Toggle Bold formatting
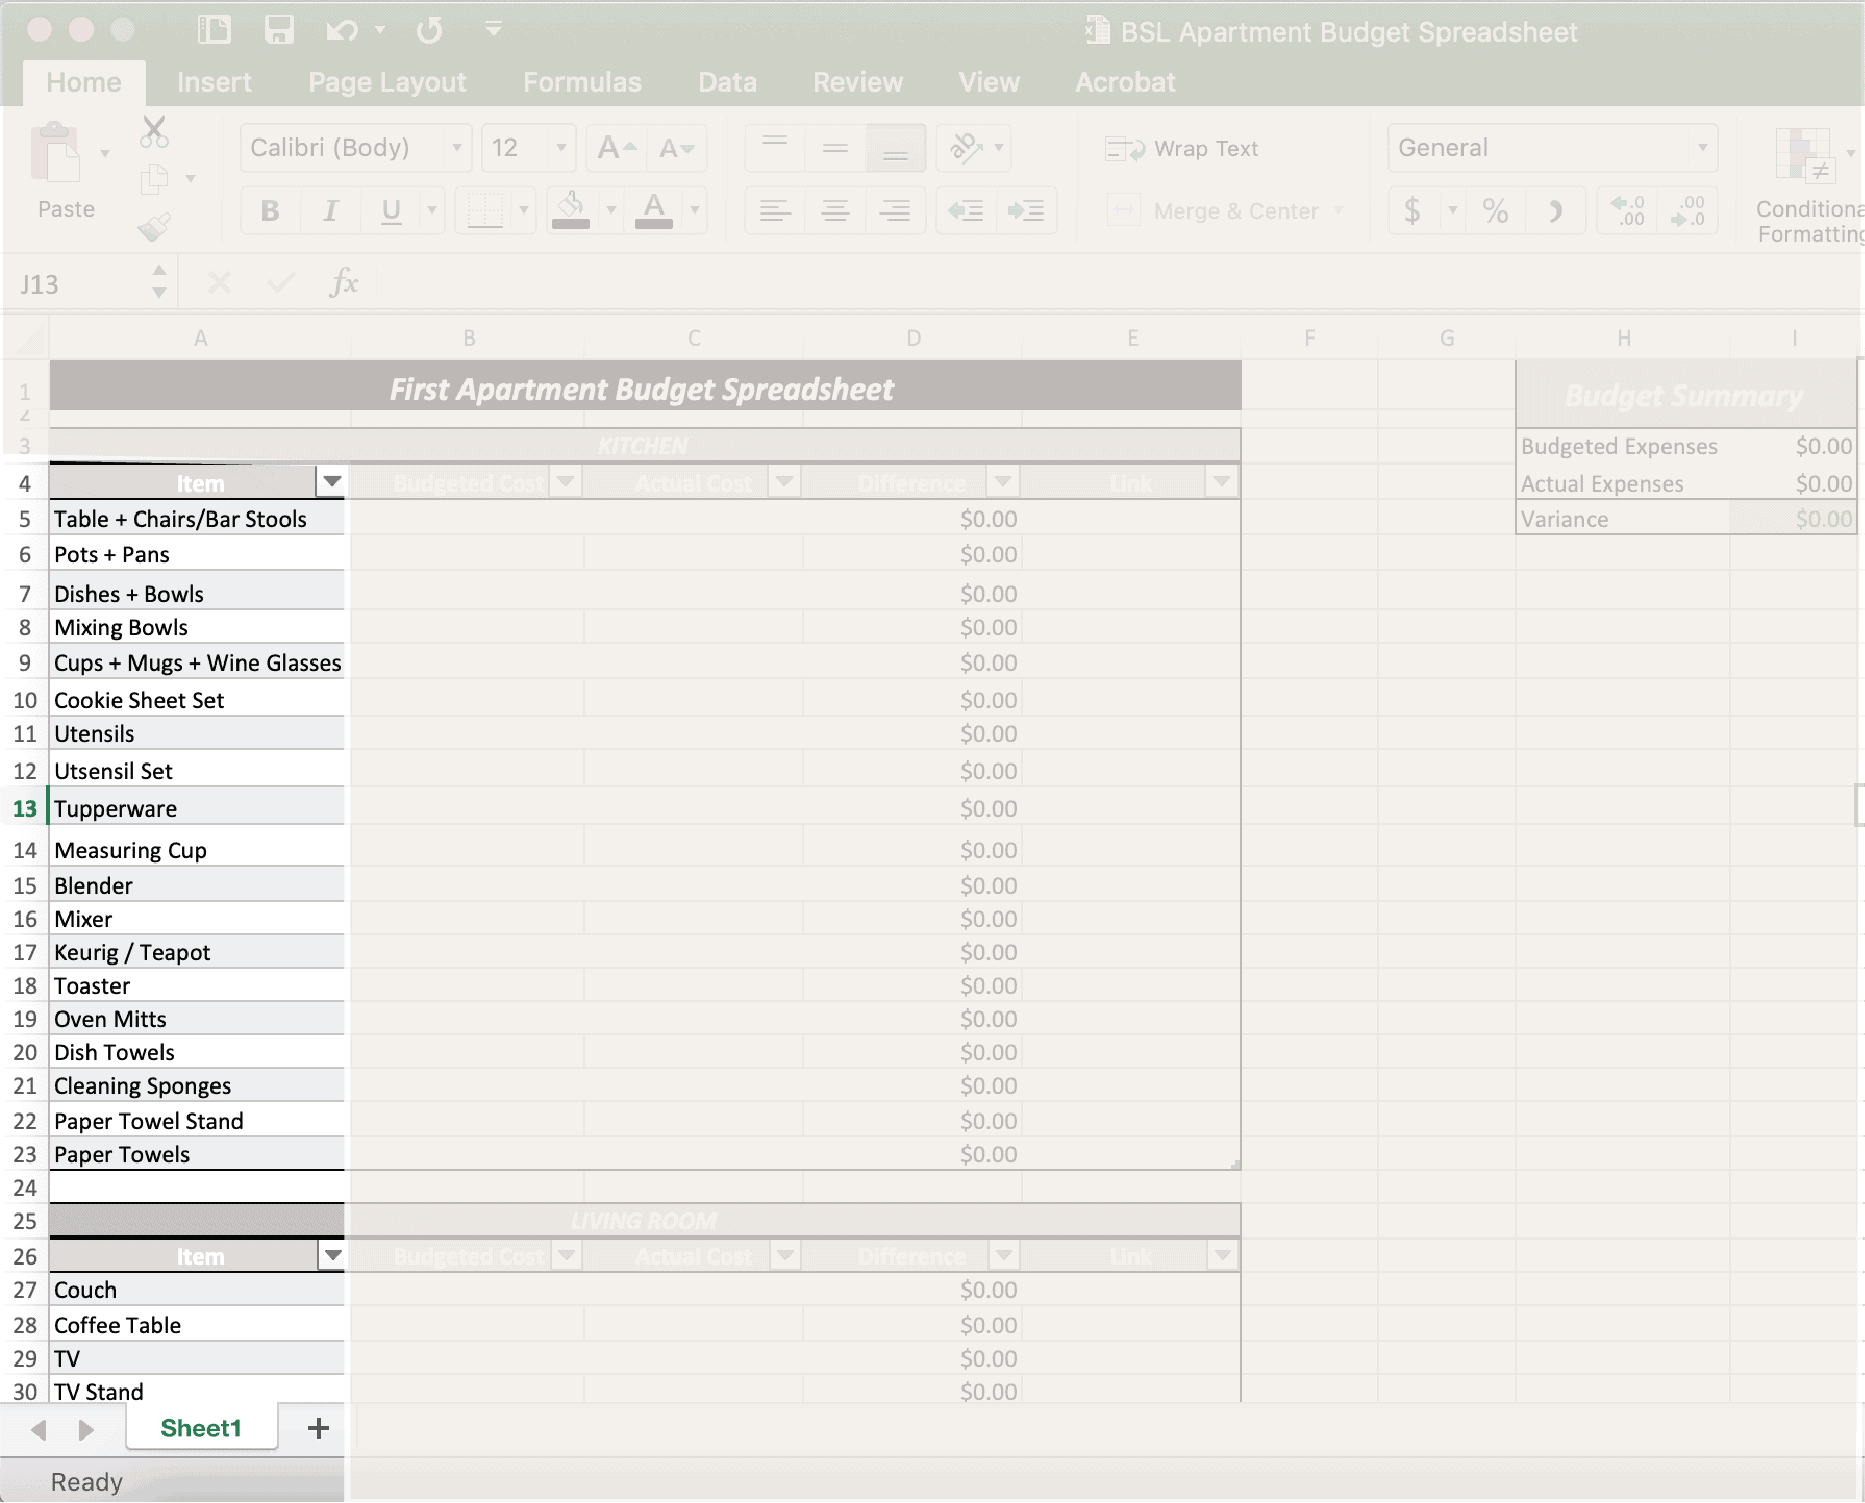 pyautogui.click(x=270, y=211)
